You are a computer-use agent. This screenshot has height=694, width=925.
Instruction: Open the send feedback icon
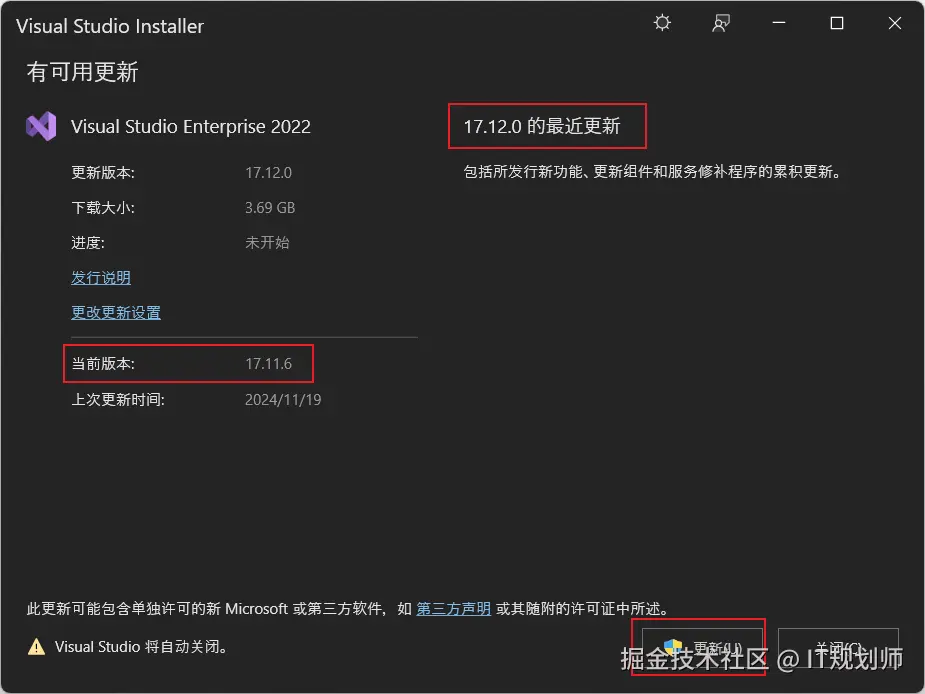tap(720, 23)
